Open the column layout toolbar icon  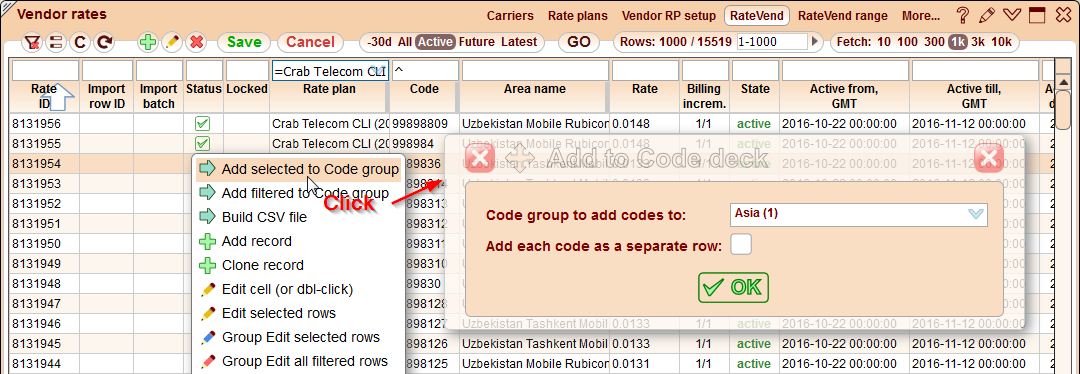(x=56, y=42)
